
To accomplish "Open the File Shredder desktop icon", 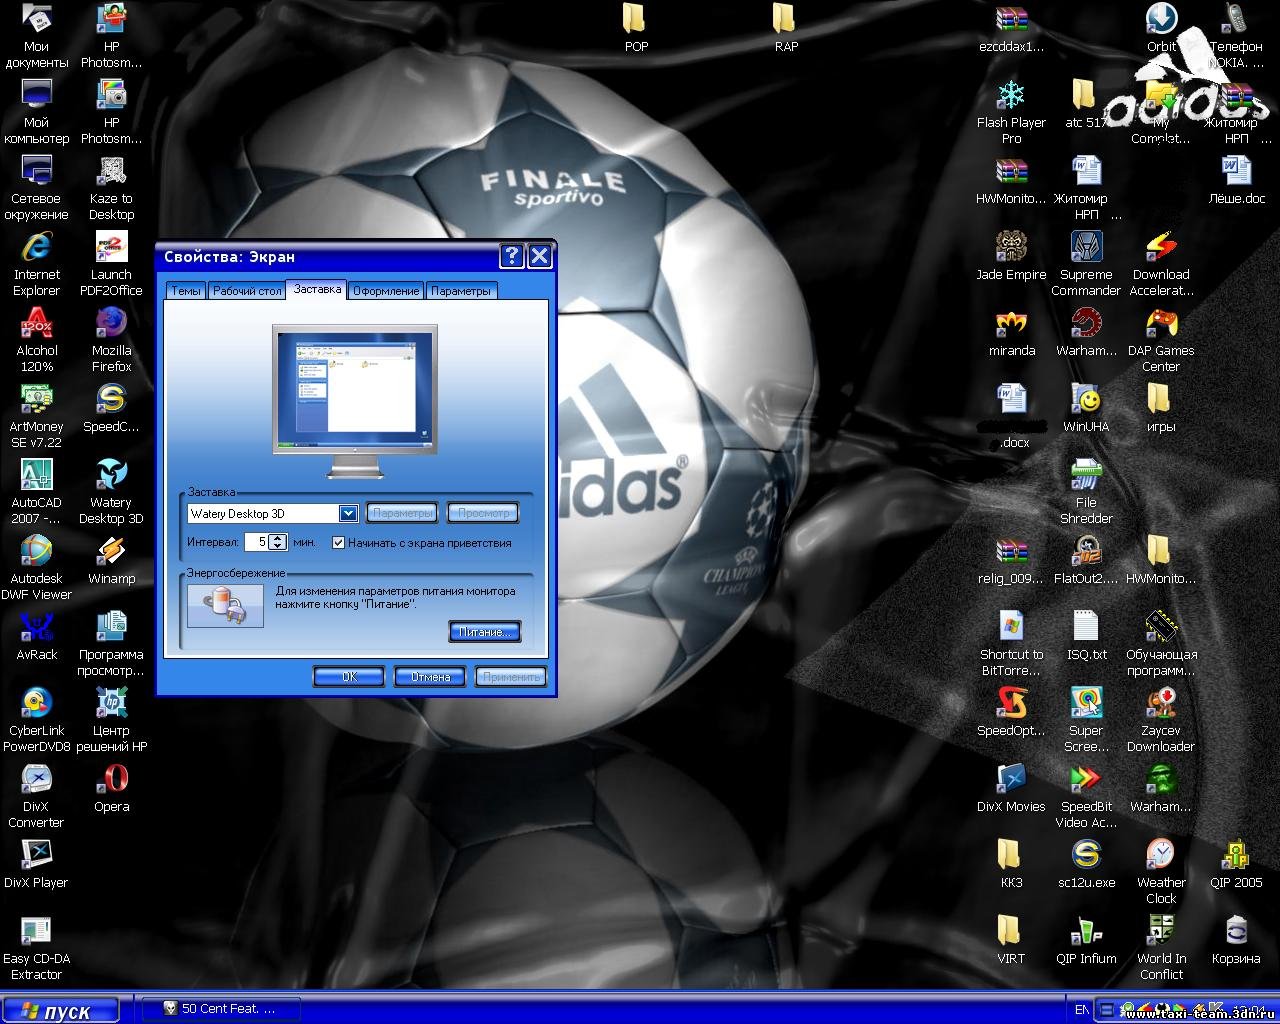I will (x=1086, y=492).
